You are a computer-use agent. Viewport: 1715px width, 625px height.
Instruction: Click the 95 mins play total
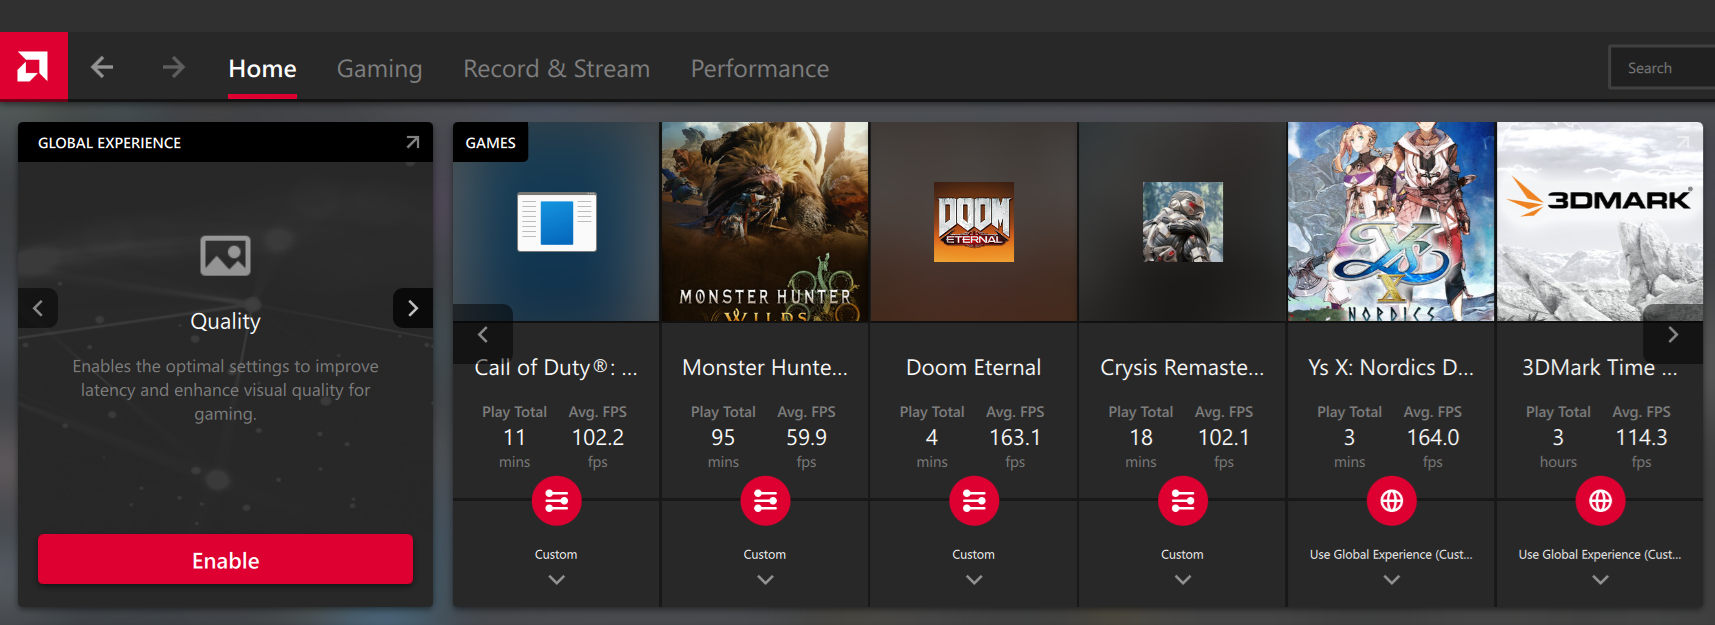pos(723,438)
